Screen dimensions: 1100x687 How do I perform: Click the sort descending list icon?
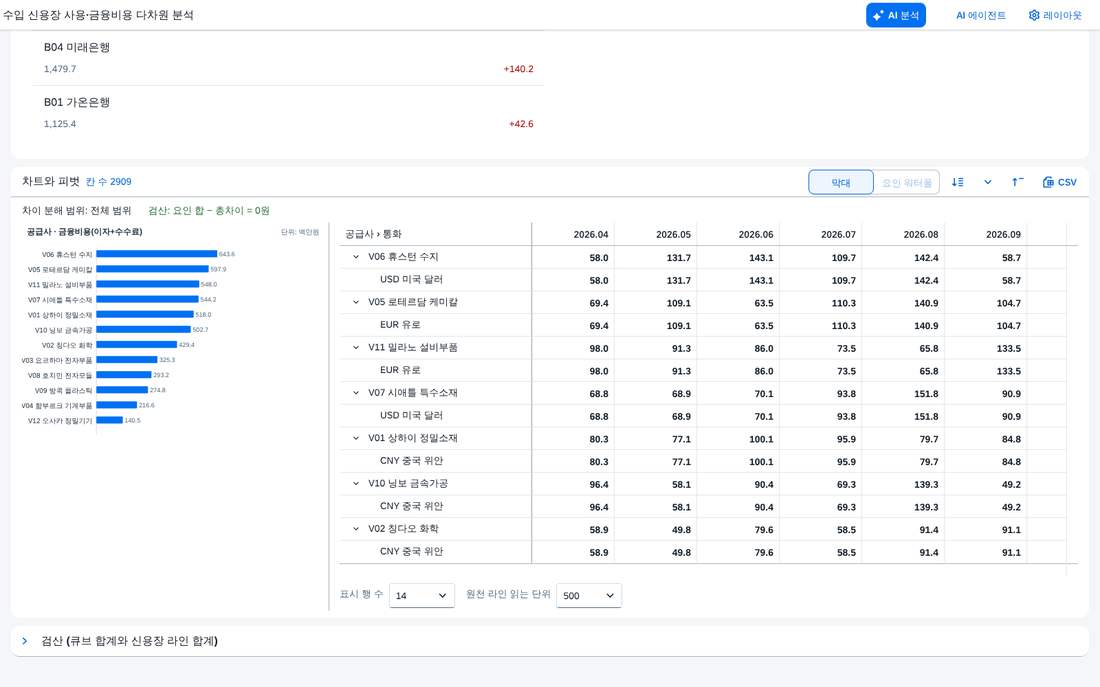(958, 182)
